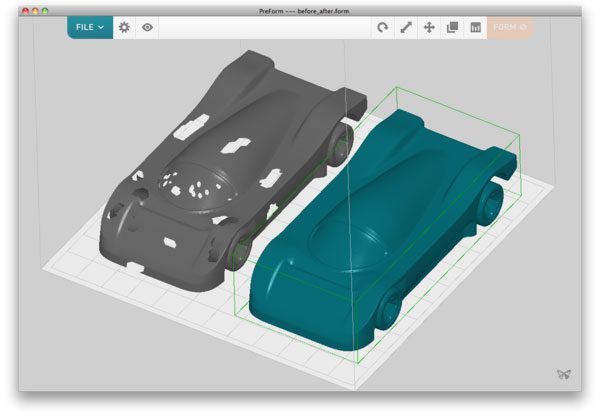The width and height of the screenshot is (600, 417).
Task: Open the Duplicate/Layout tool
Action: [x=452, y=27]
